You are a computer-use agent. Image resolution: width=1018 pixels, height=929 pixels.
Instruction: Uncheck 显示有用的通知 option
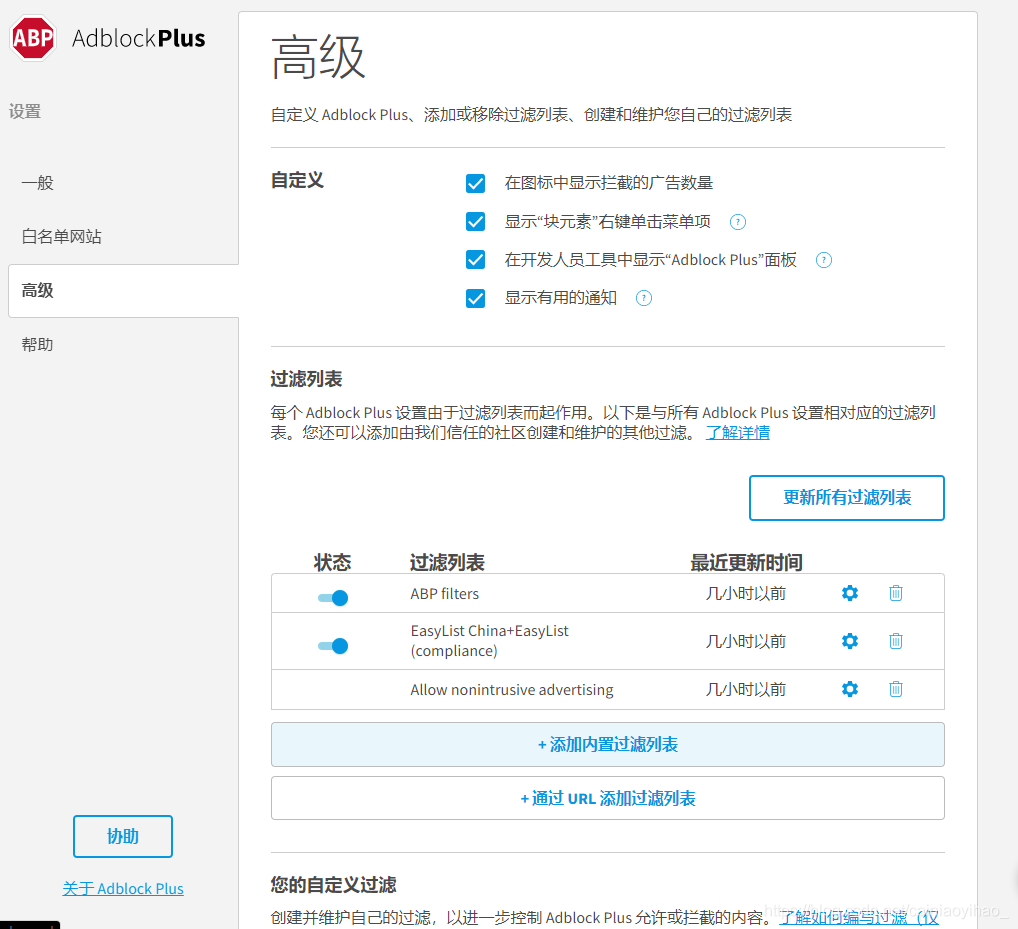(475, 297)
